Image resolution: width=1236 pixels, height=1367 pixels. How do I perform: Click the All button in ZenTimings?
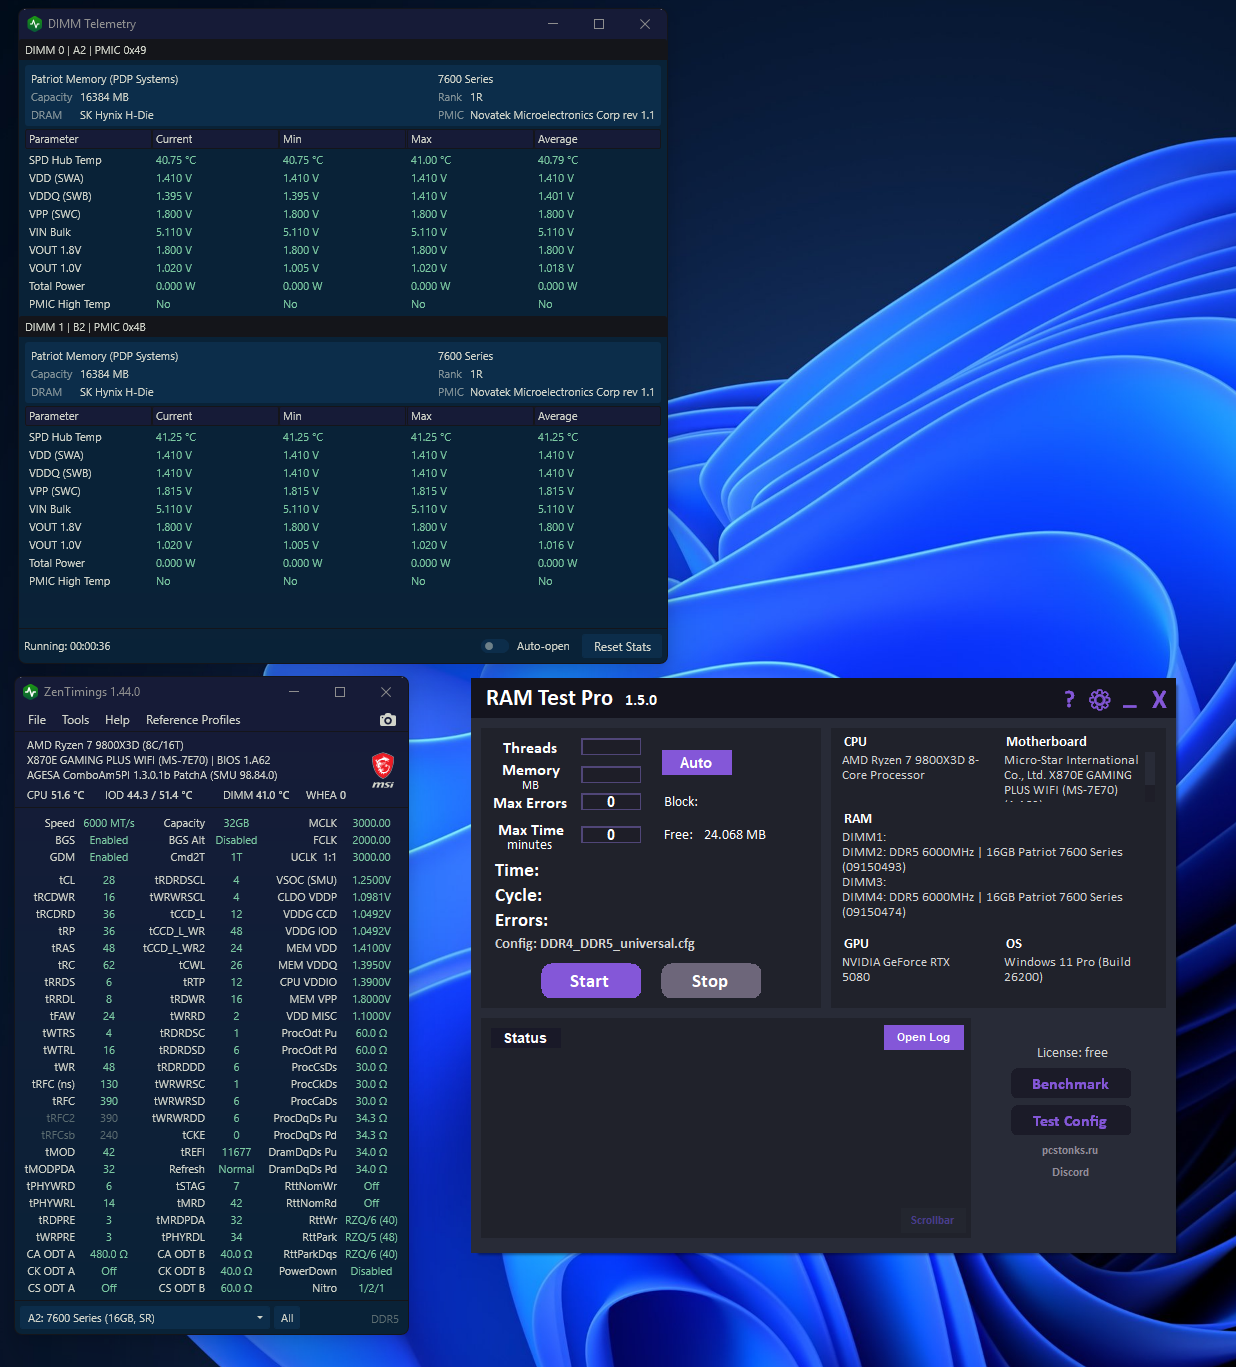click(x=287, y=1318)
